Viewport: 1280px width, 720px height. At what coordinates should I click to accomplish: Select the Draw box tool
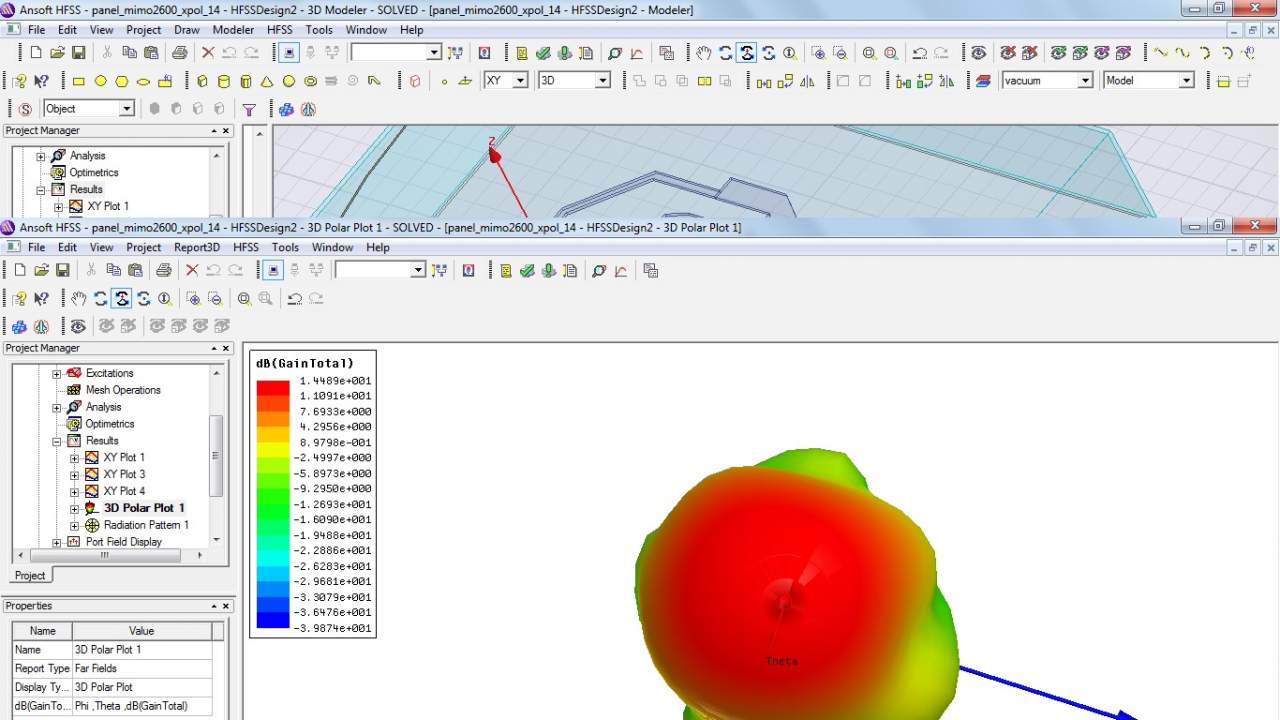pos(201,81)
